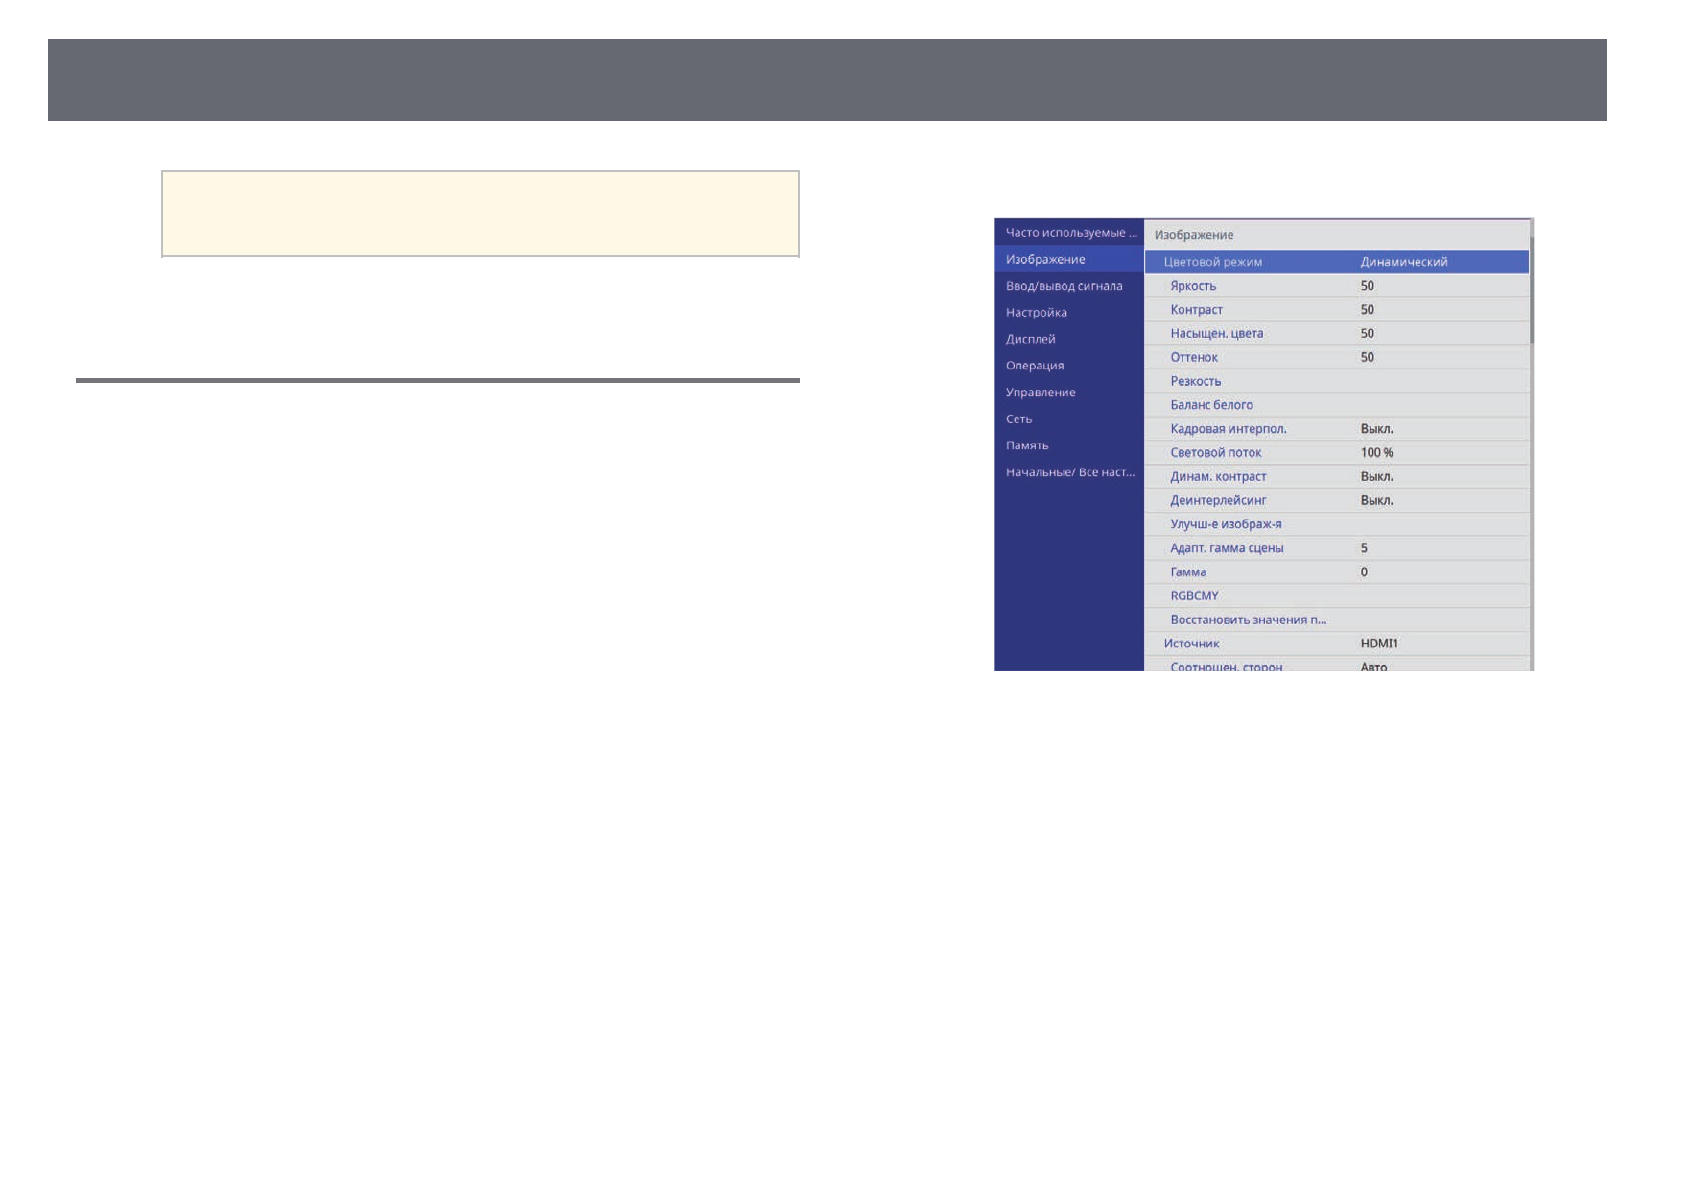
Task: Click the settings list scrollbar
Action: (1531, 290)
